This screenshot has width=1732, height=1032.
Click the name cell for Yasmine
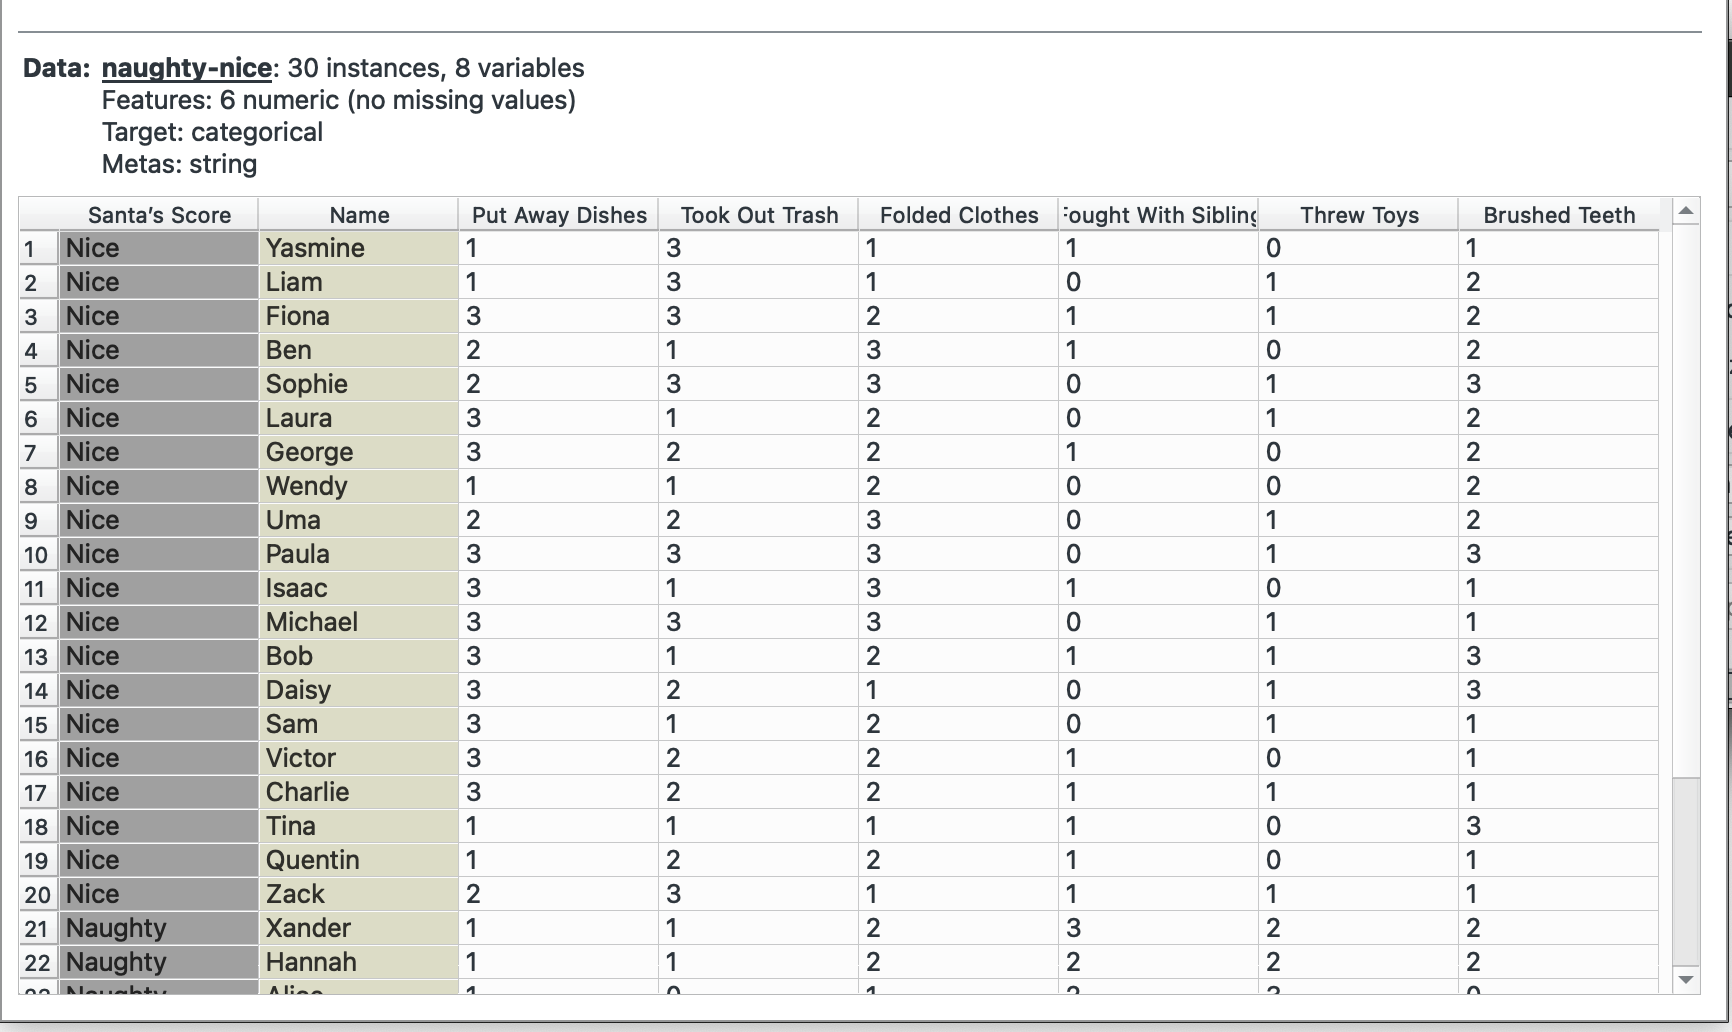point(359,249)
